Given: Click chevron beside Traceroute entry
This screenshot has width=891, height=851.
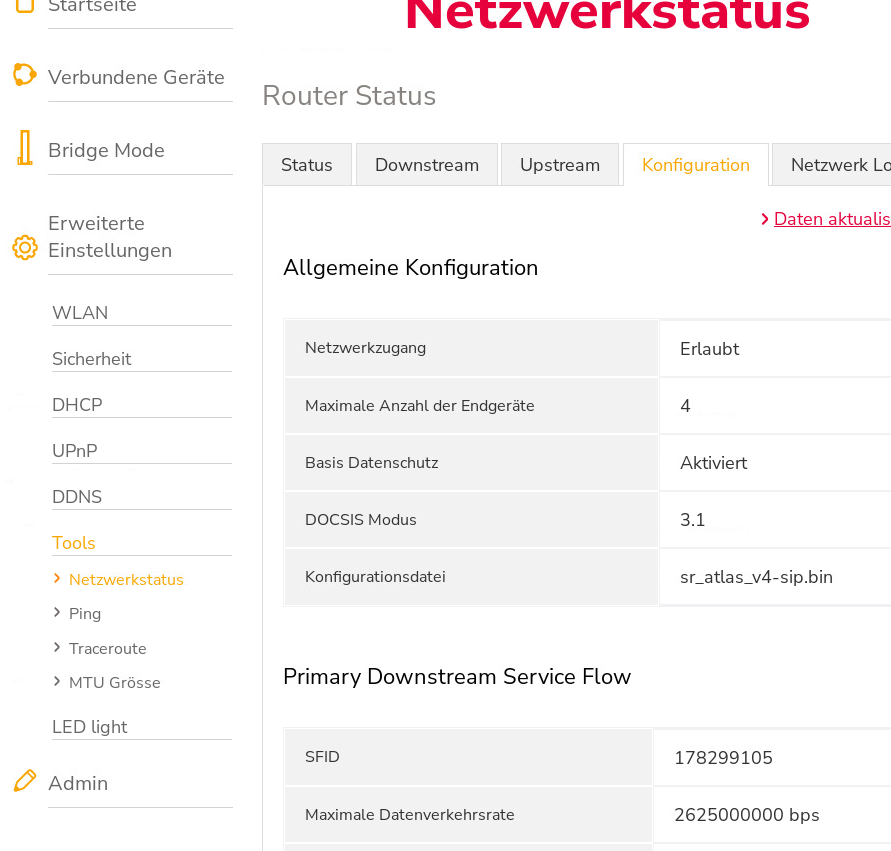Looking at the screenshot, I should (x=57, y=647).
